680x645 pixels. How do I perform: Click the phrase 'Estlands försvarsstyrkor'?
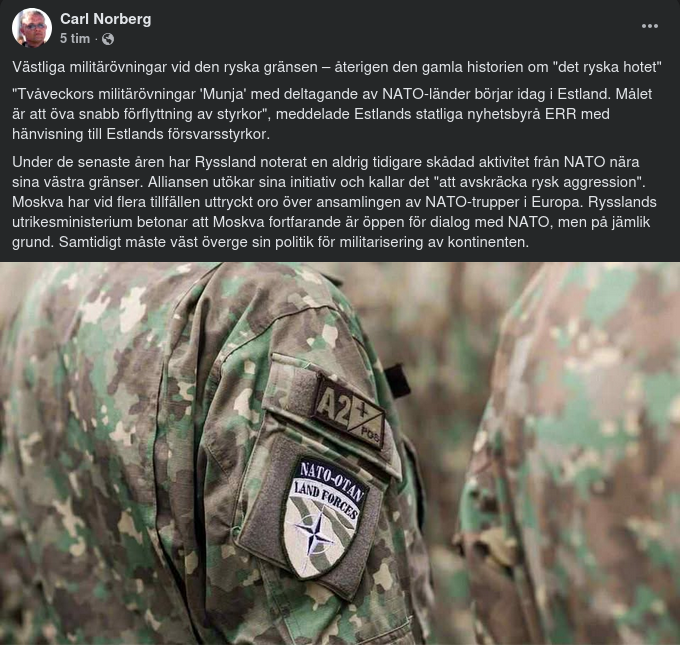(x=188, y=134)
